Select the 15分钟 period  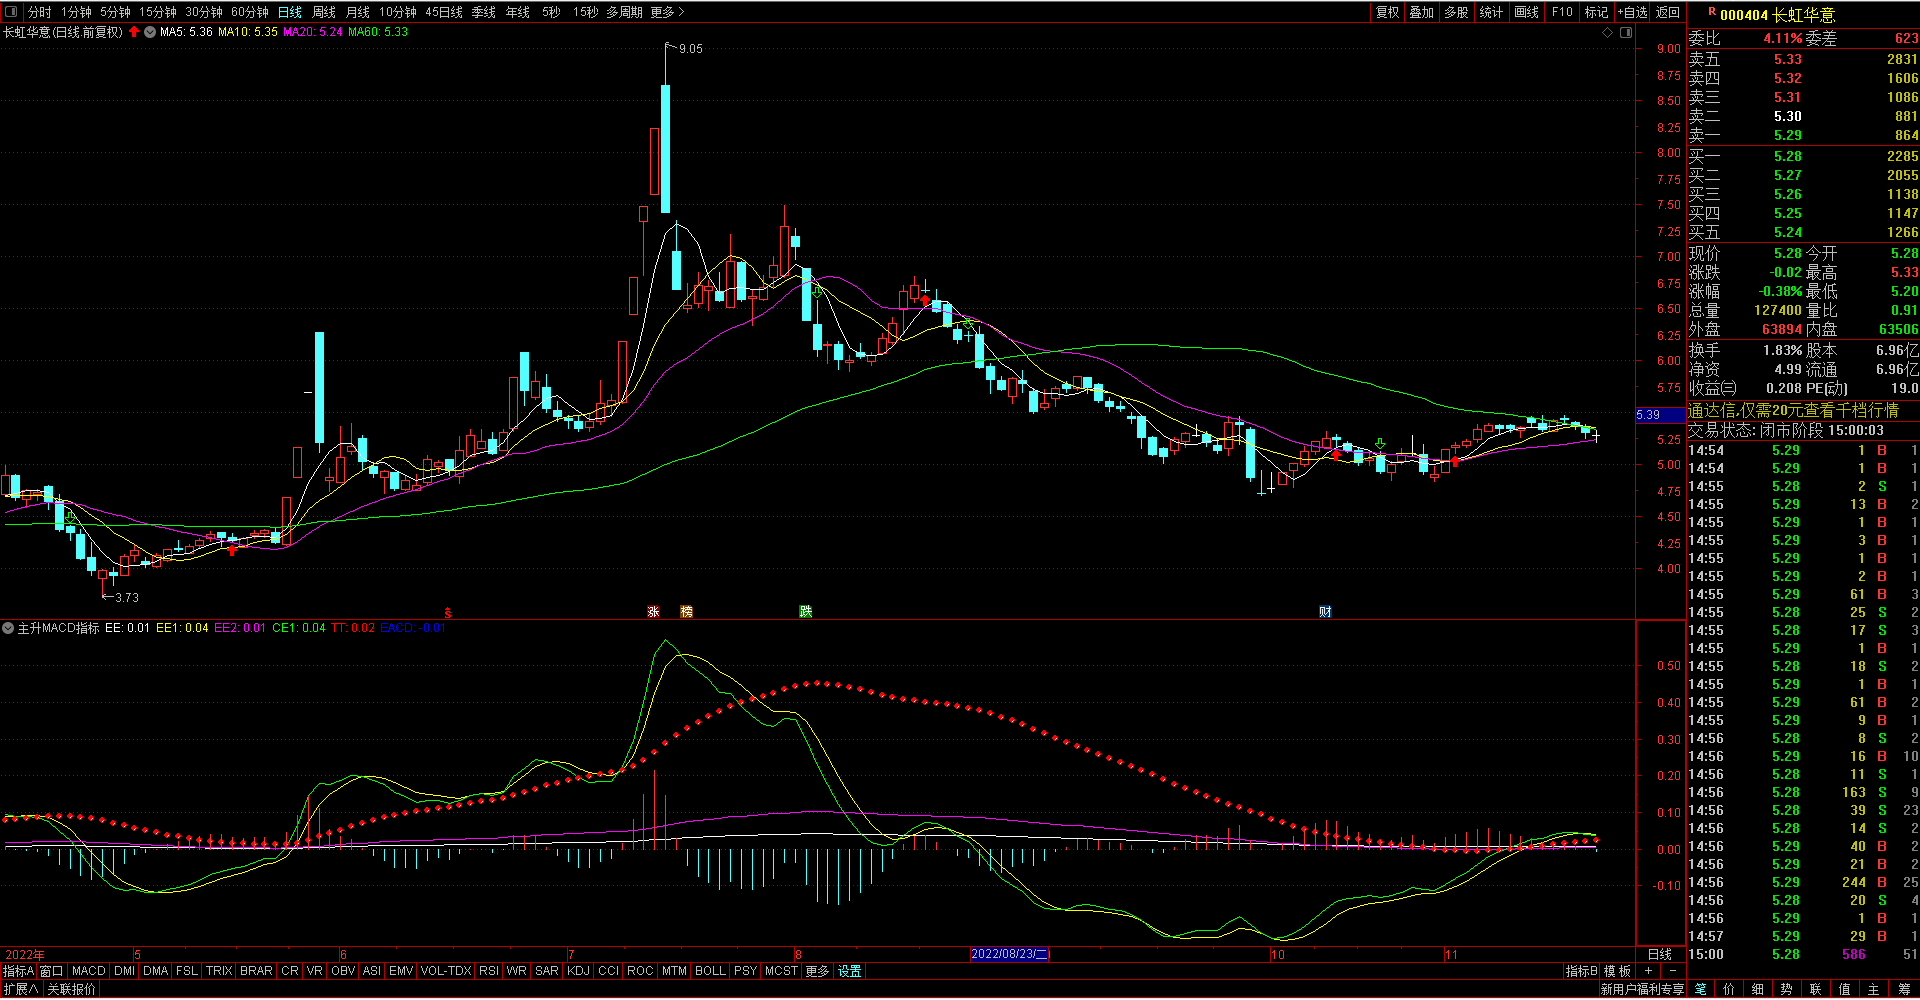point(158,12)
